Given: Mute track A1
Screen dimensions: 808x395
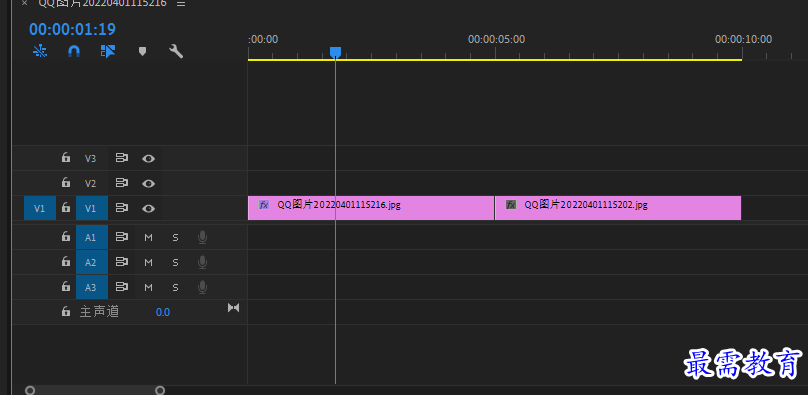Looking at the screenshot, I should 148,237.
